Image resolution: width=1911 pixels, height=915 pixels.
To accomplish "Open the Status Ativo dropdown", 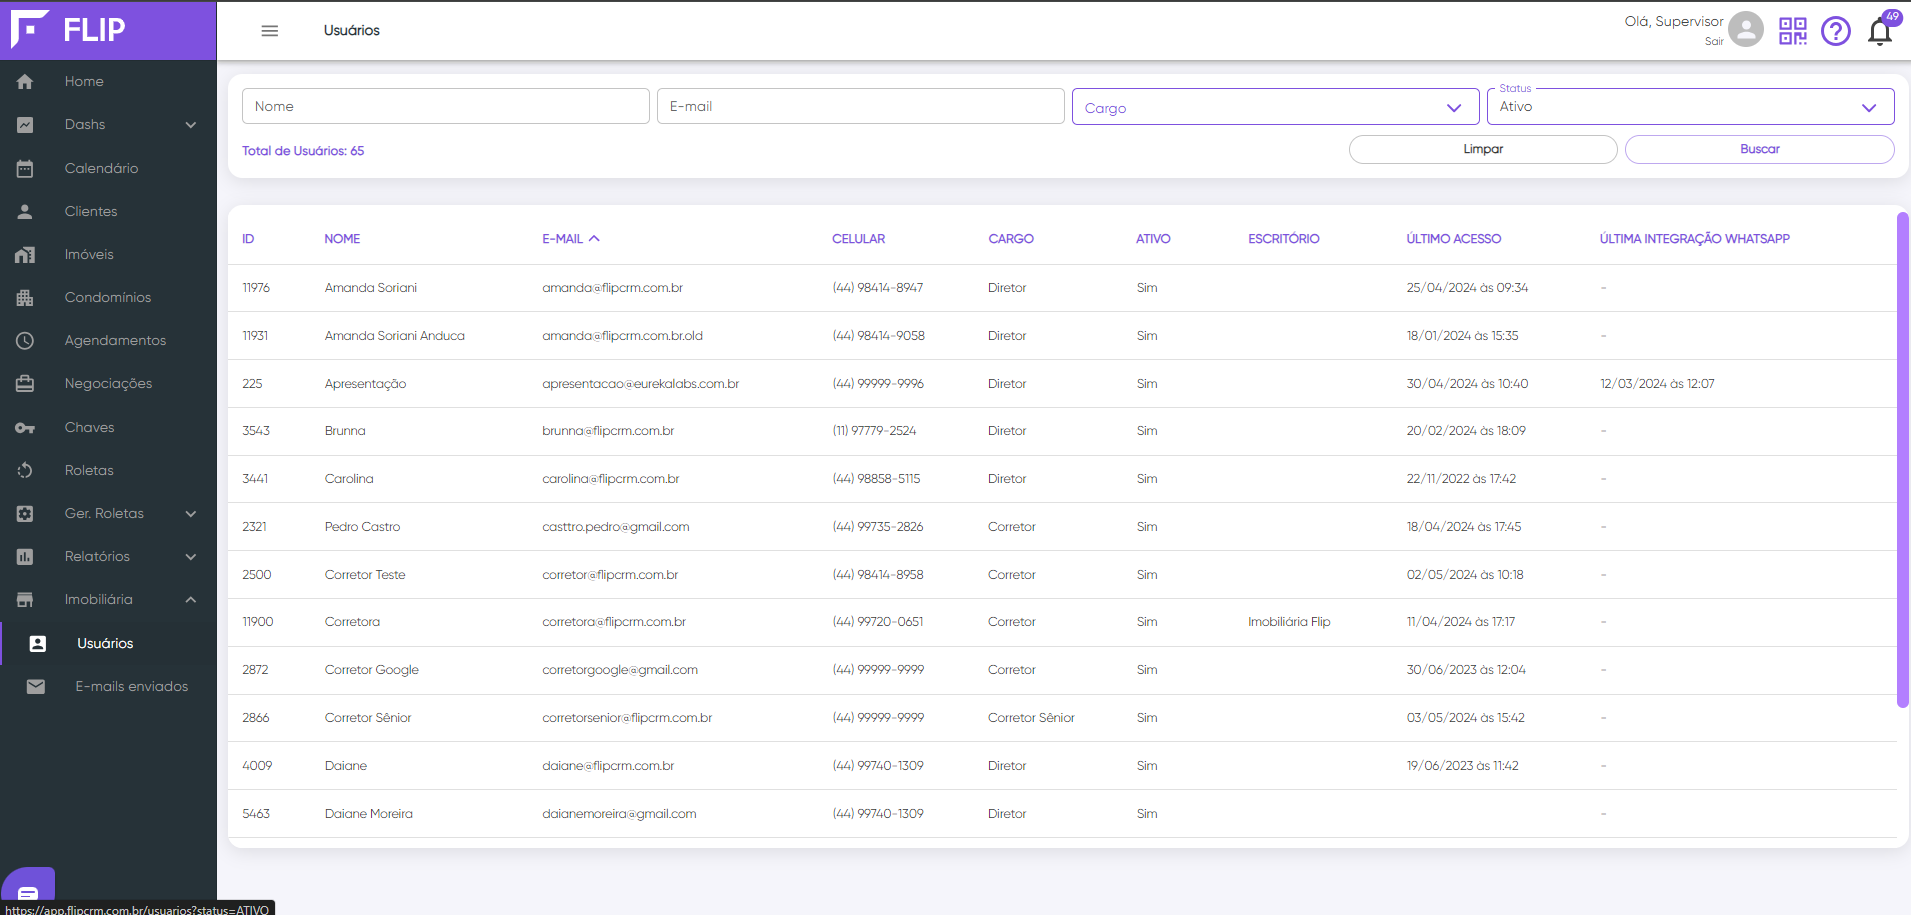I will (x=1690, y=107).
